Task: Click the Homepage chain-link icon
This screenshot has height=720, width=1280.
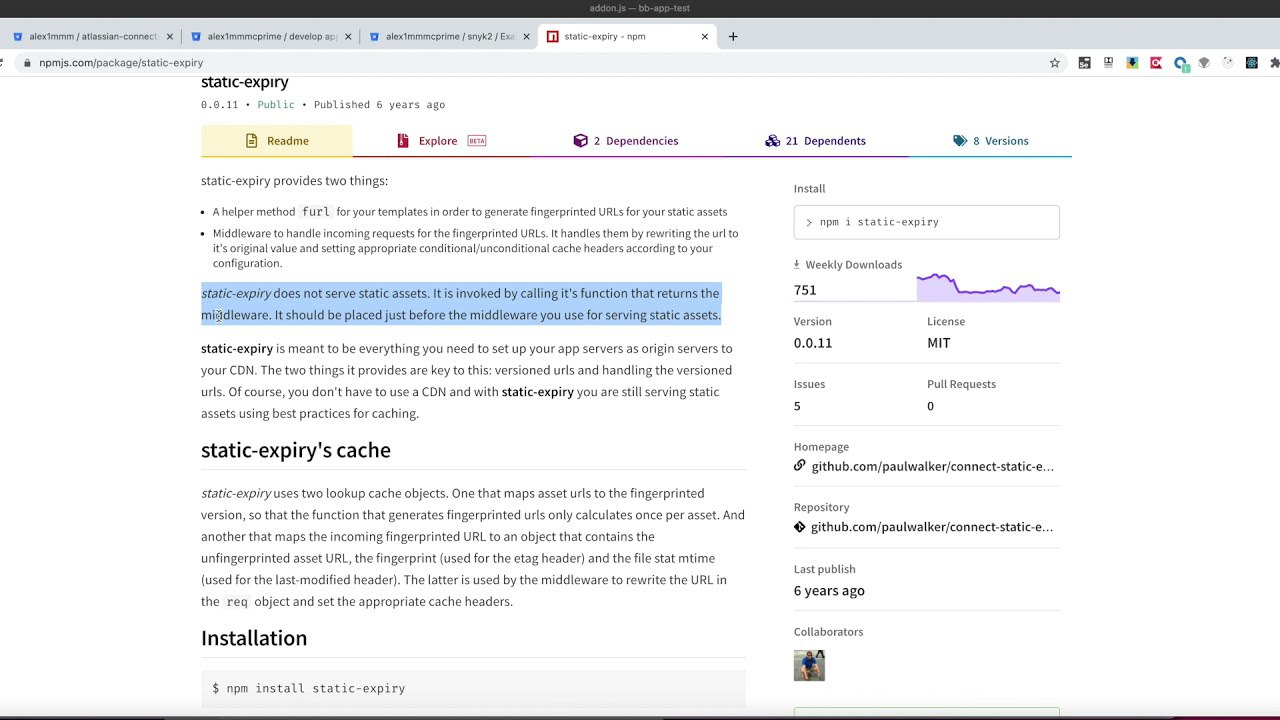Action: 800,466
